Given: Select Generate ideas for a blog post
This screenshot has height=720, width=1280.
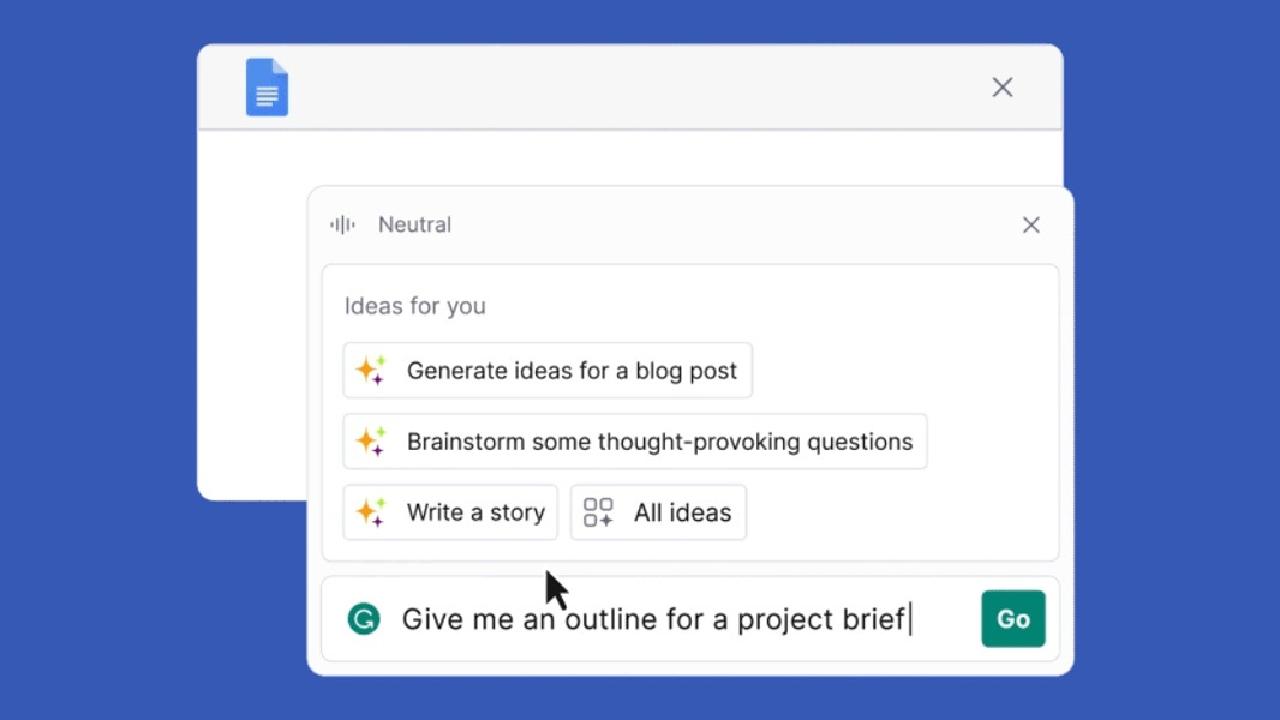Looking at the screenshot, I should (x=571, y=371).
